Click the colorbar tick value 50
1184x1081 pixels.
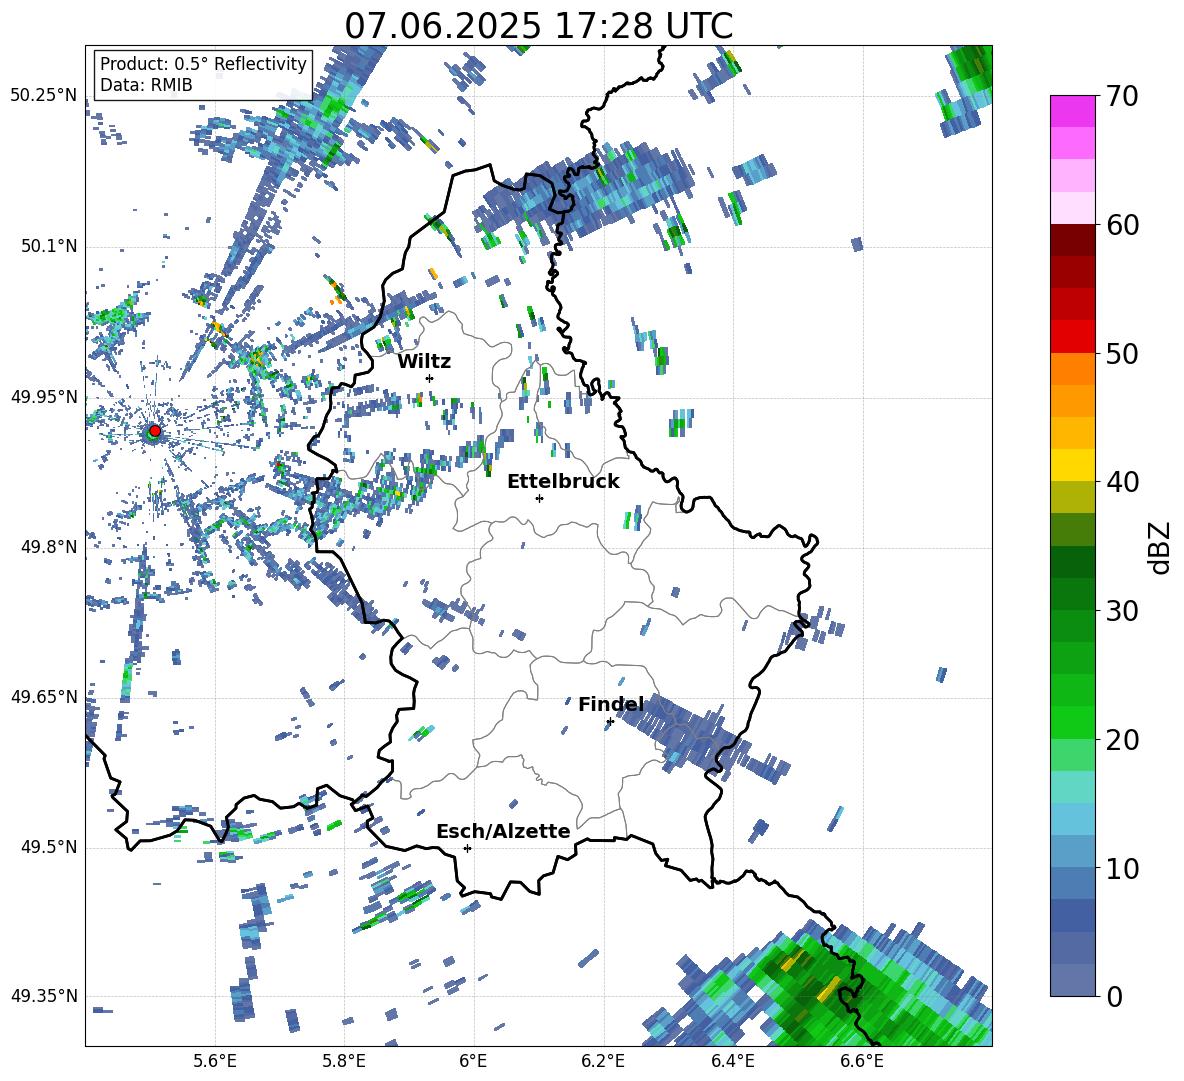[x=1123, y=353]
